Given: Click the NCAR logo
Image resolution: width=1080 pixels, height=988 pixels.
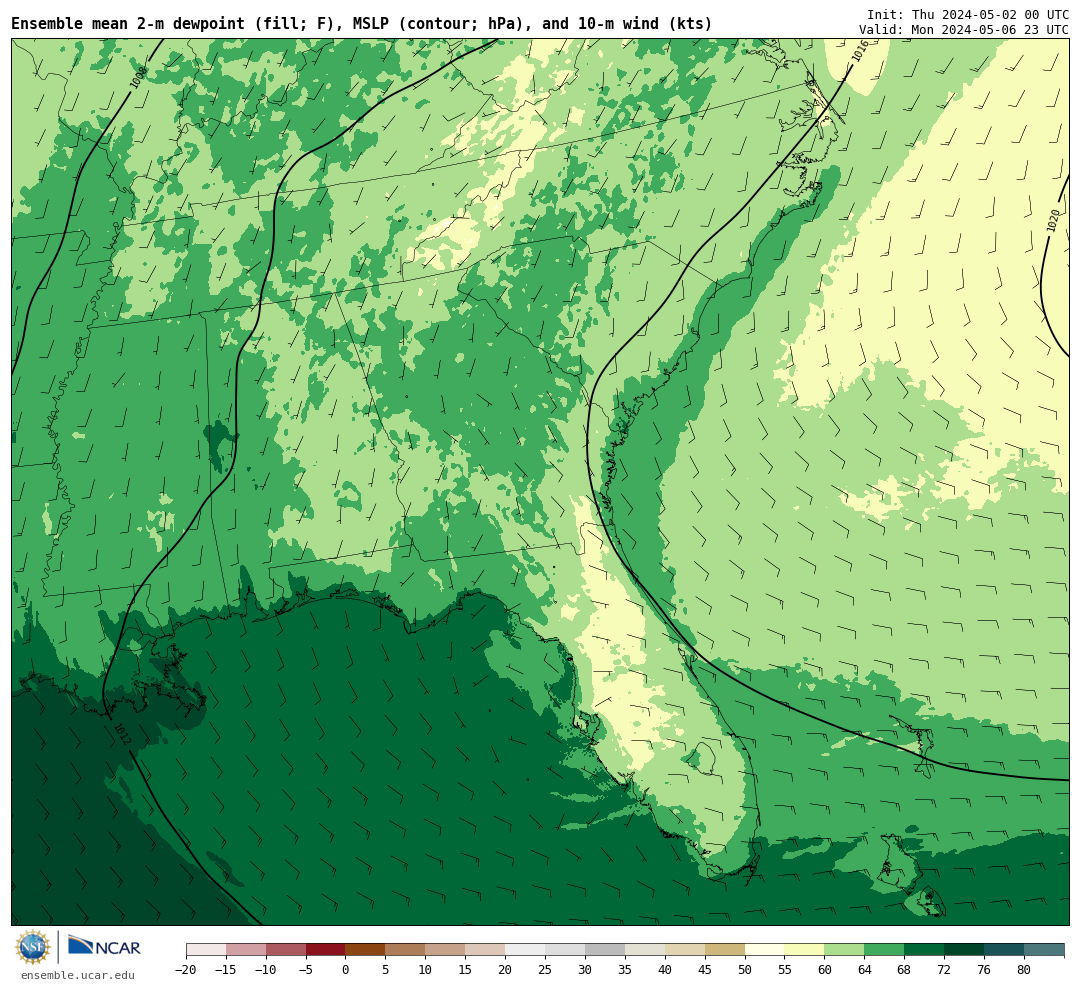Looking at the screenshot, I should coord(104,947).
